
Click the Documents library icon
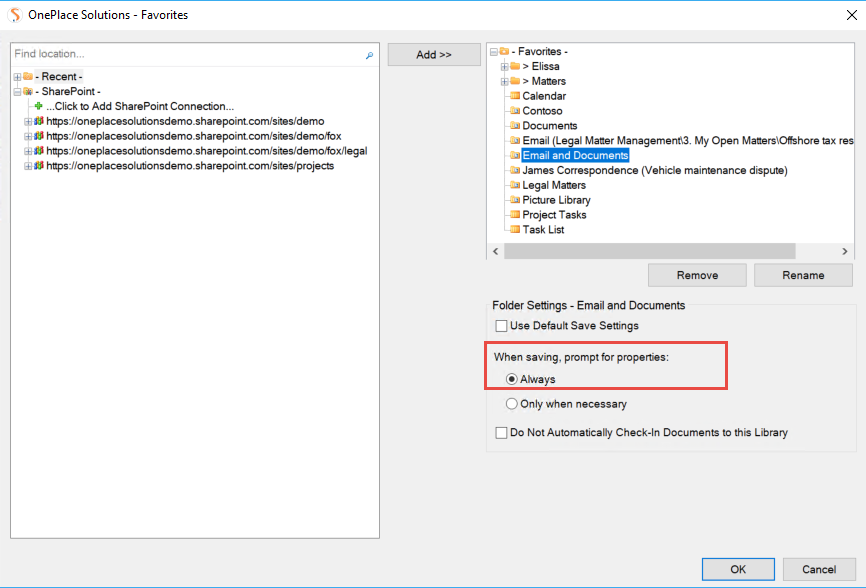pos(515,126)
